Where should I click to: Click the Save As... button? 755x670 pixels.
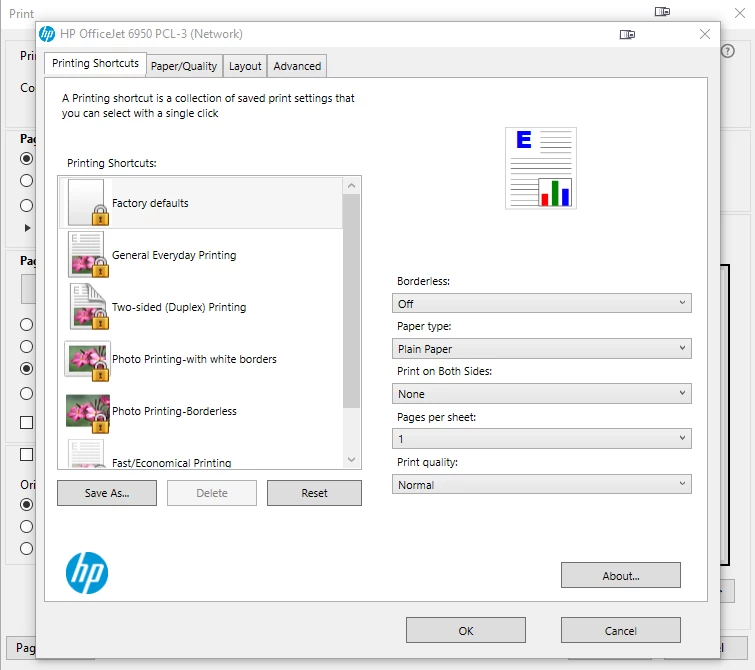[107, 493]
